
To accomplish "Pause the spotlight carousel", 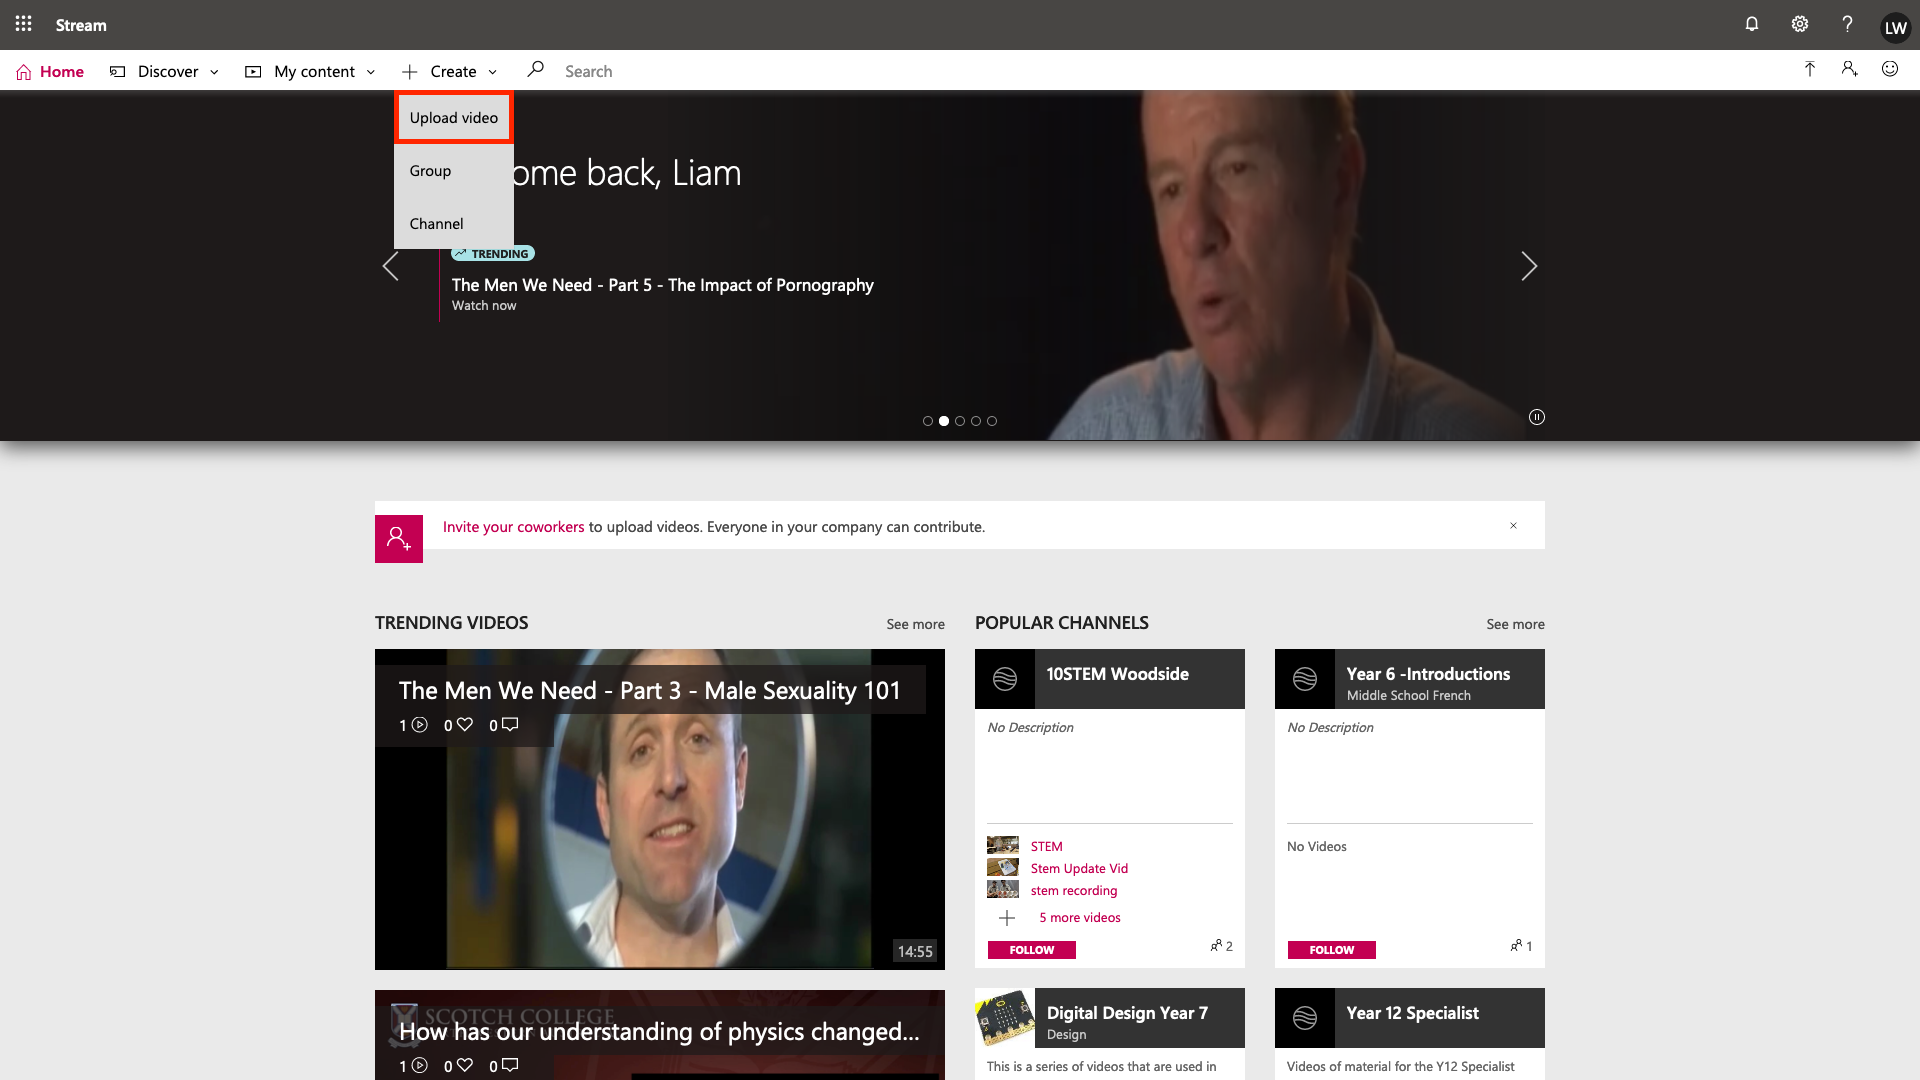I will pos(1537,417).
